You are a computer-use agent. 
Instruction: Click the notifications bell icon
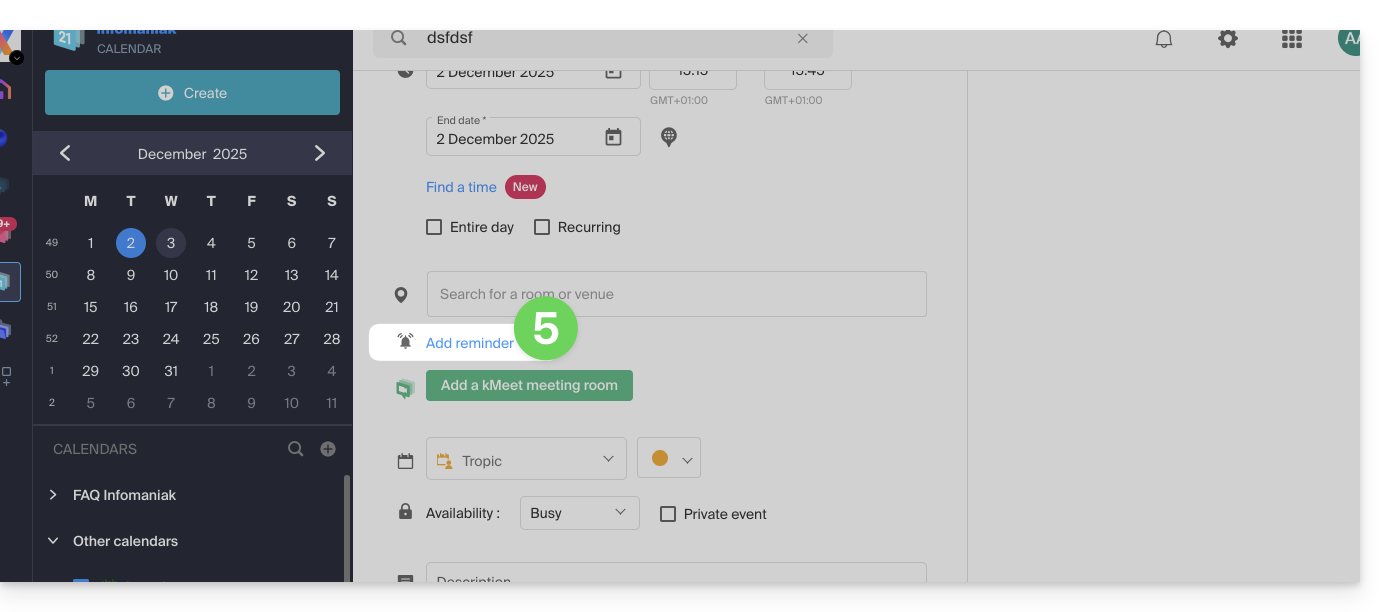pyautogui.click(x=1163, y=39)
